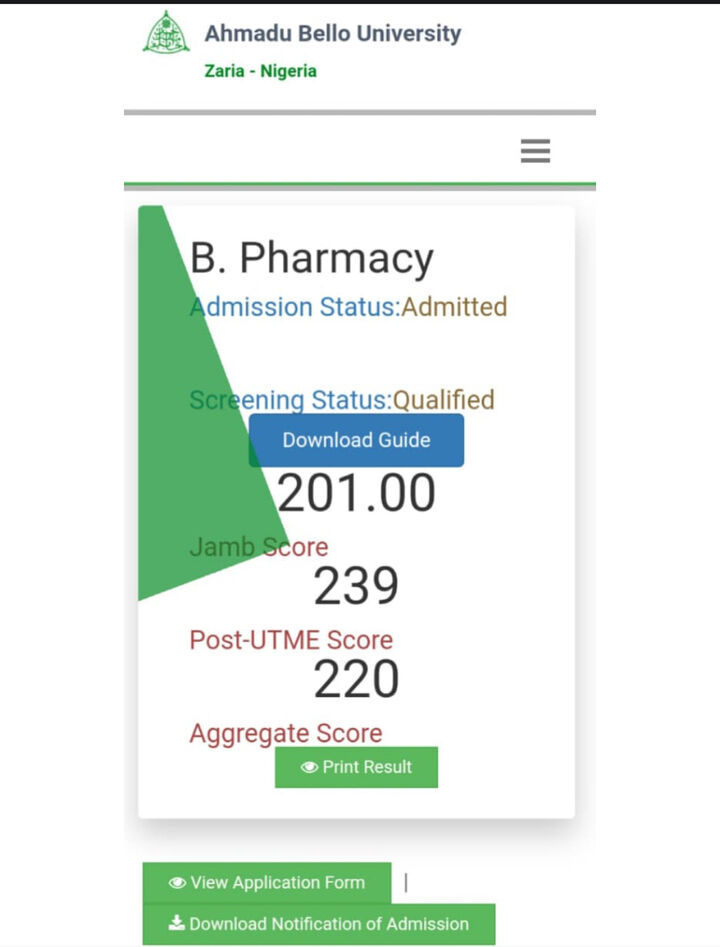720x947 pixels.
Task: Click the Qualified screening status text
Action: pos(443,400)
